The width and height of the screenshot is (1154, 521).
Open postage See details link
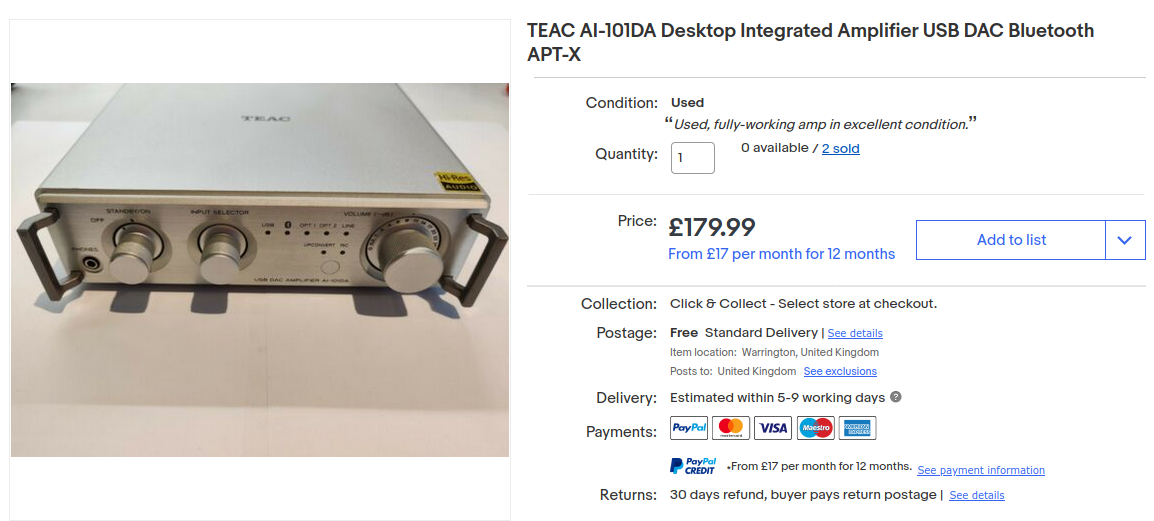click(x=854, y=333)
